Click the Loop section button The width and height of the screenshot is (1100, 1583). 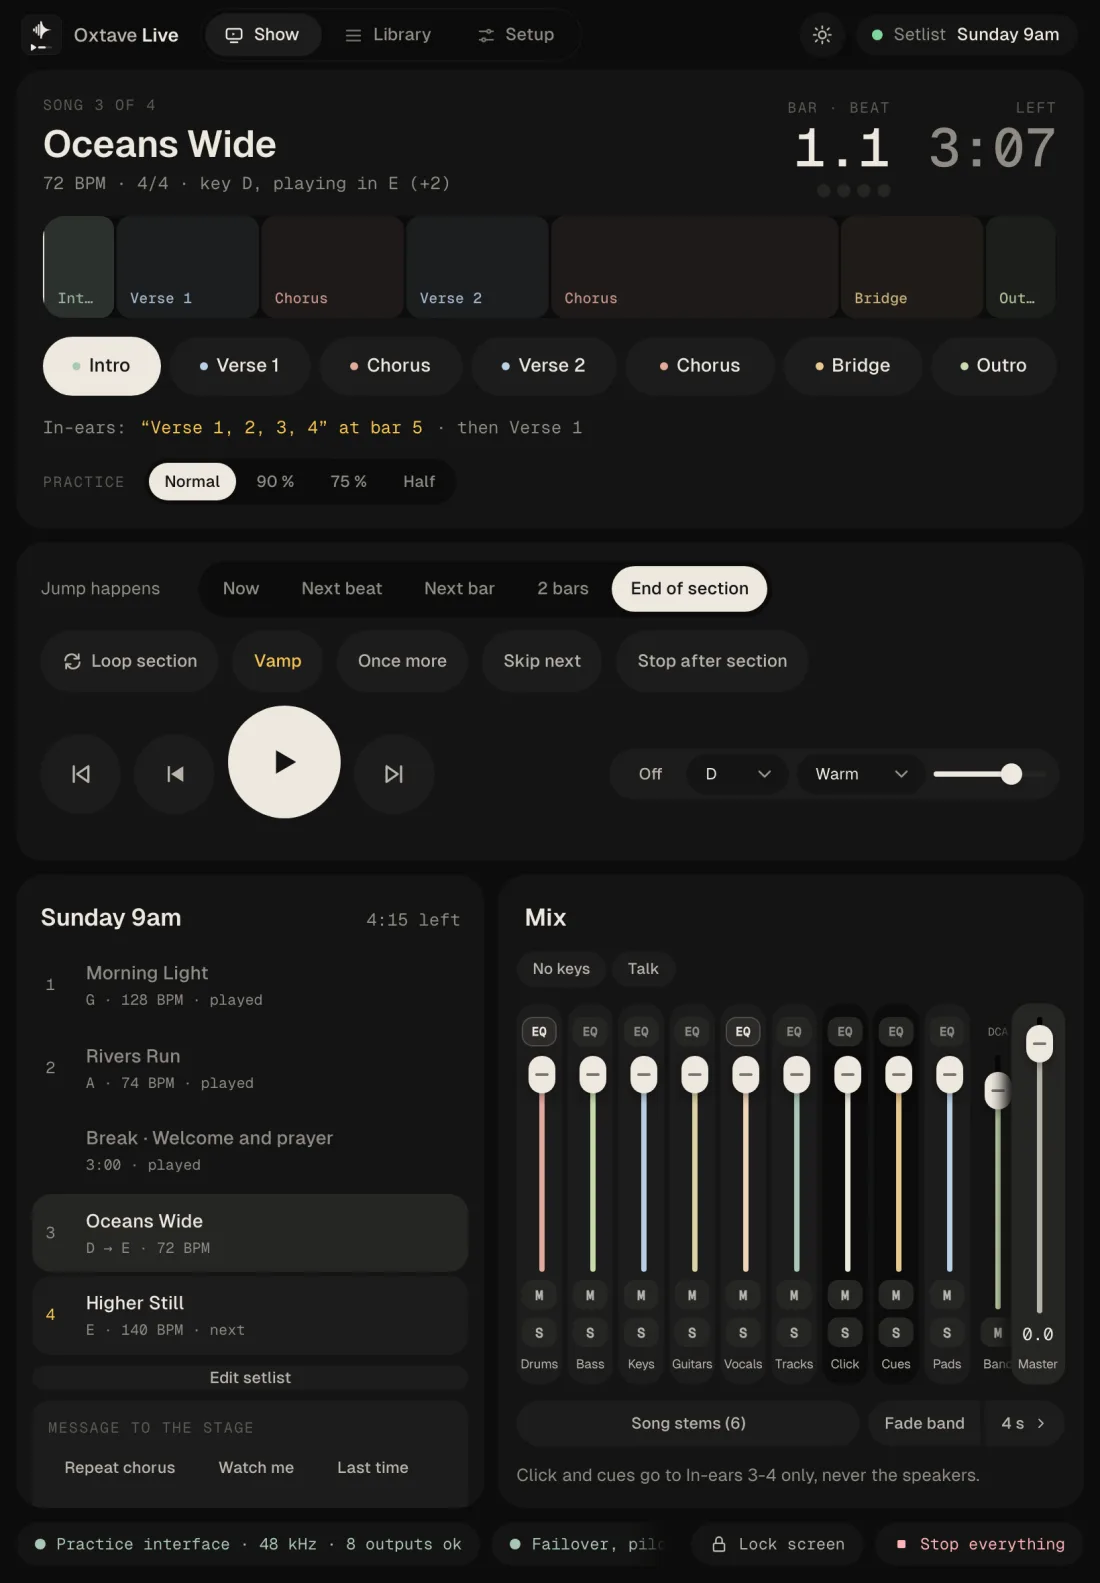coord(130,661)
